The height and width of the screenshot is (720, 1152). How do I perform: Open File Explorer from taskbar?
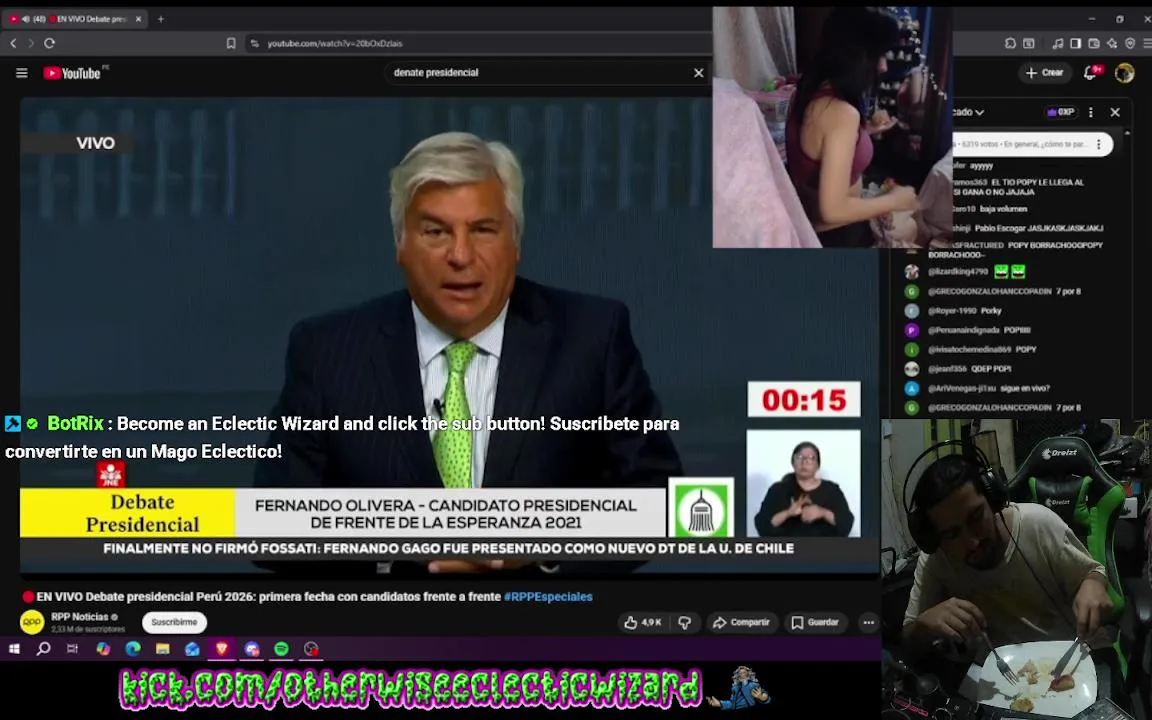pyautogui.click(x=162, y=649)
